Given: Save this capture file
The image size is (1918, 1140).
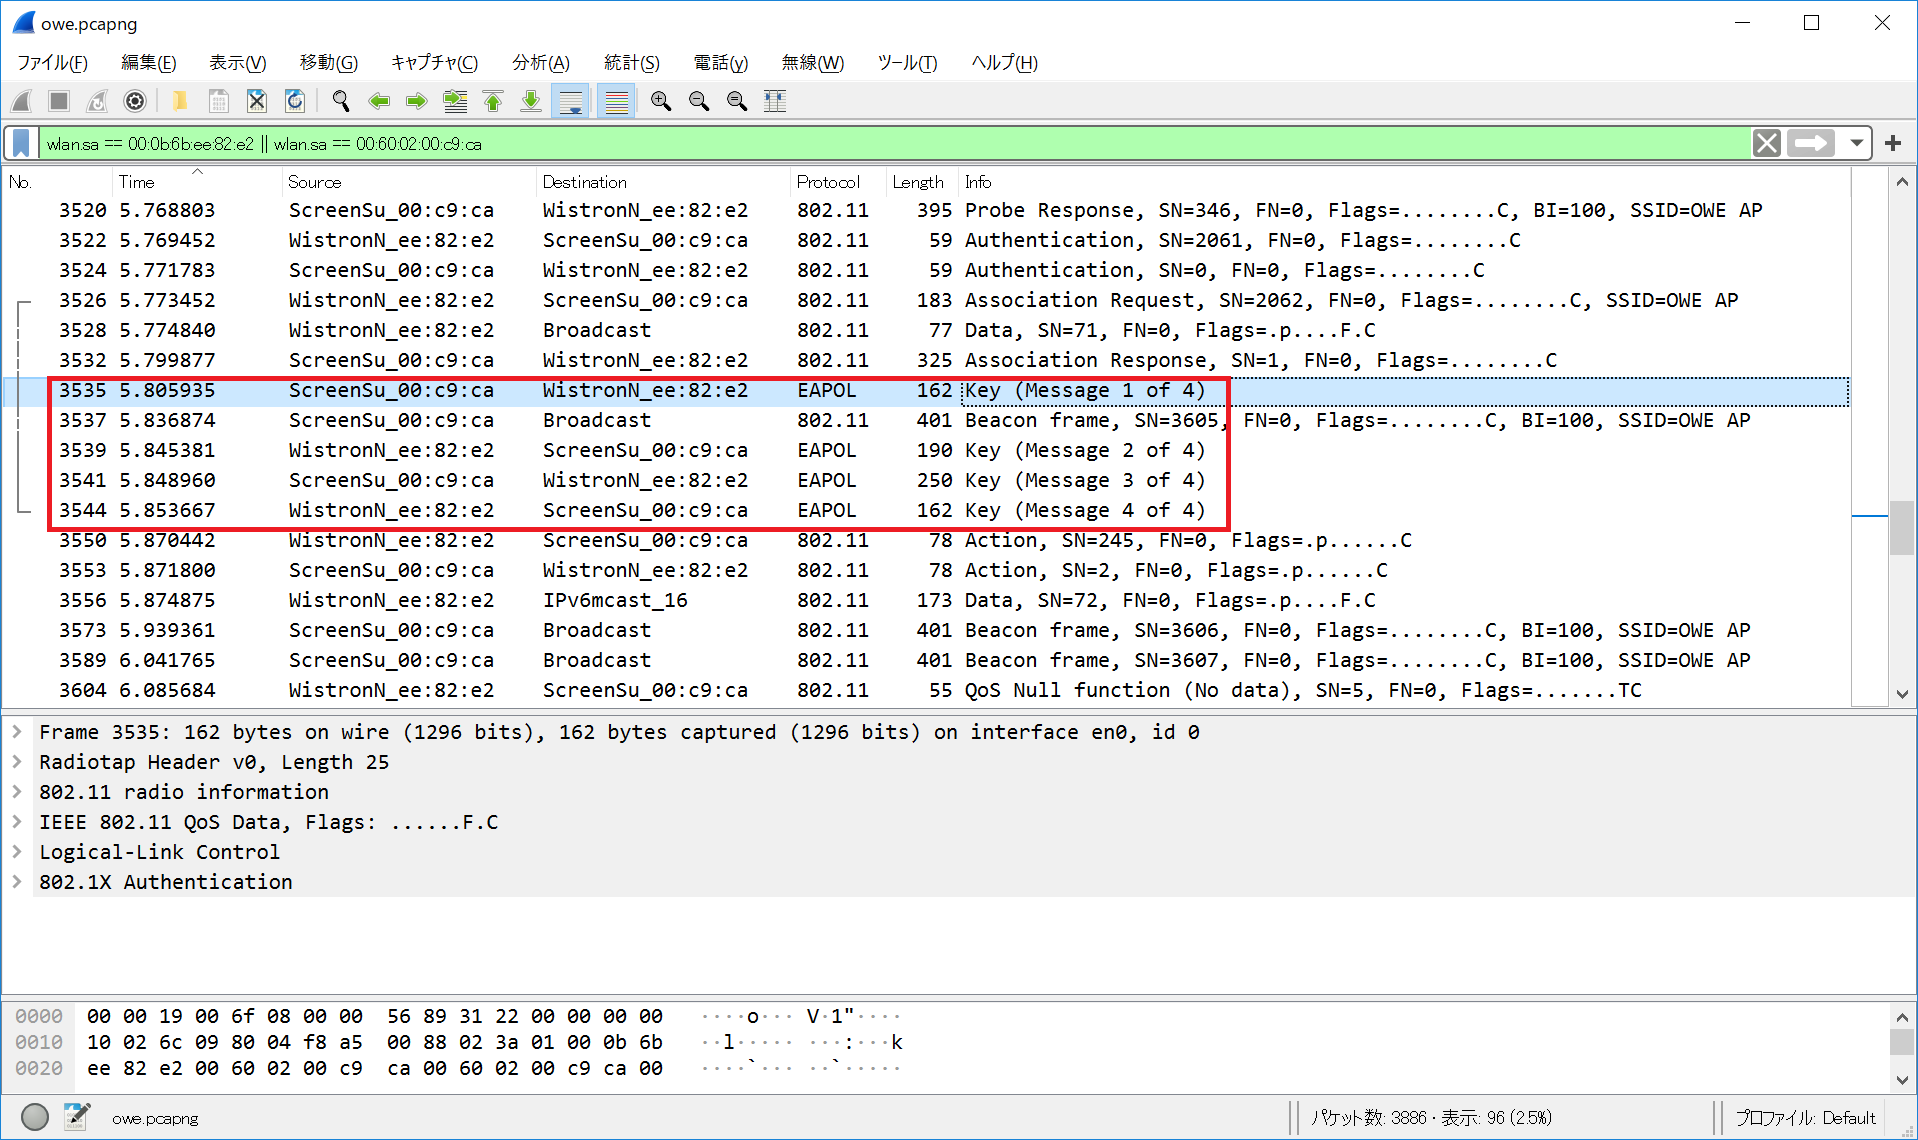Looking at the screenshot, I should coord(218,101).
